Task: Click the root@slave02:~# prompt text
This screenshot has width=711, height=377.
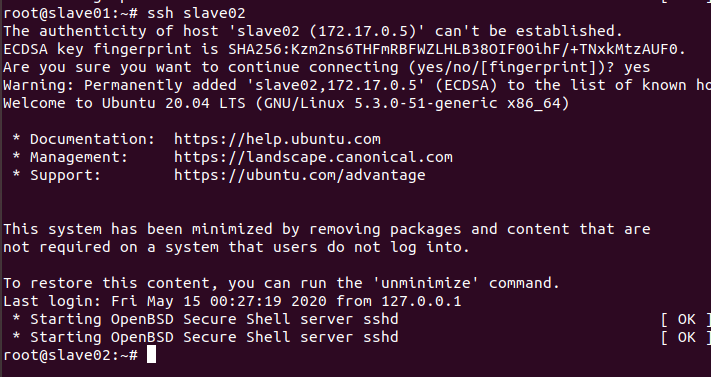Action: pos(70,355)
